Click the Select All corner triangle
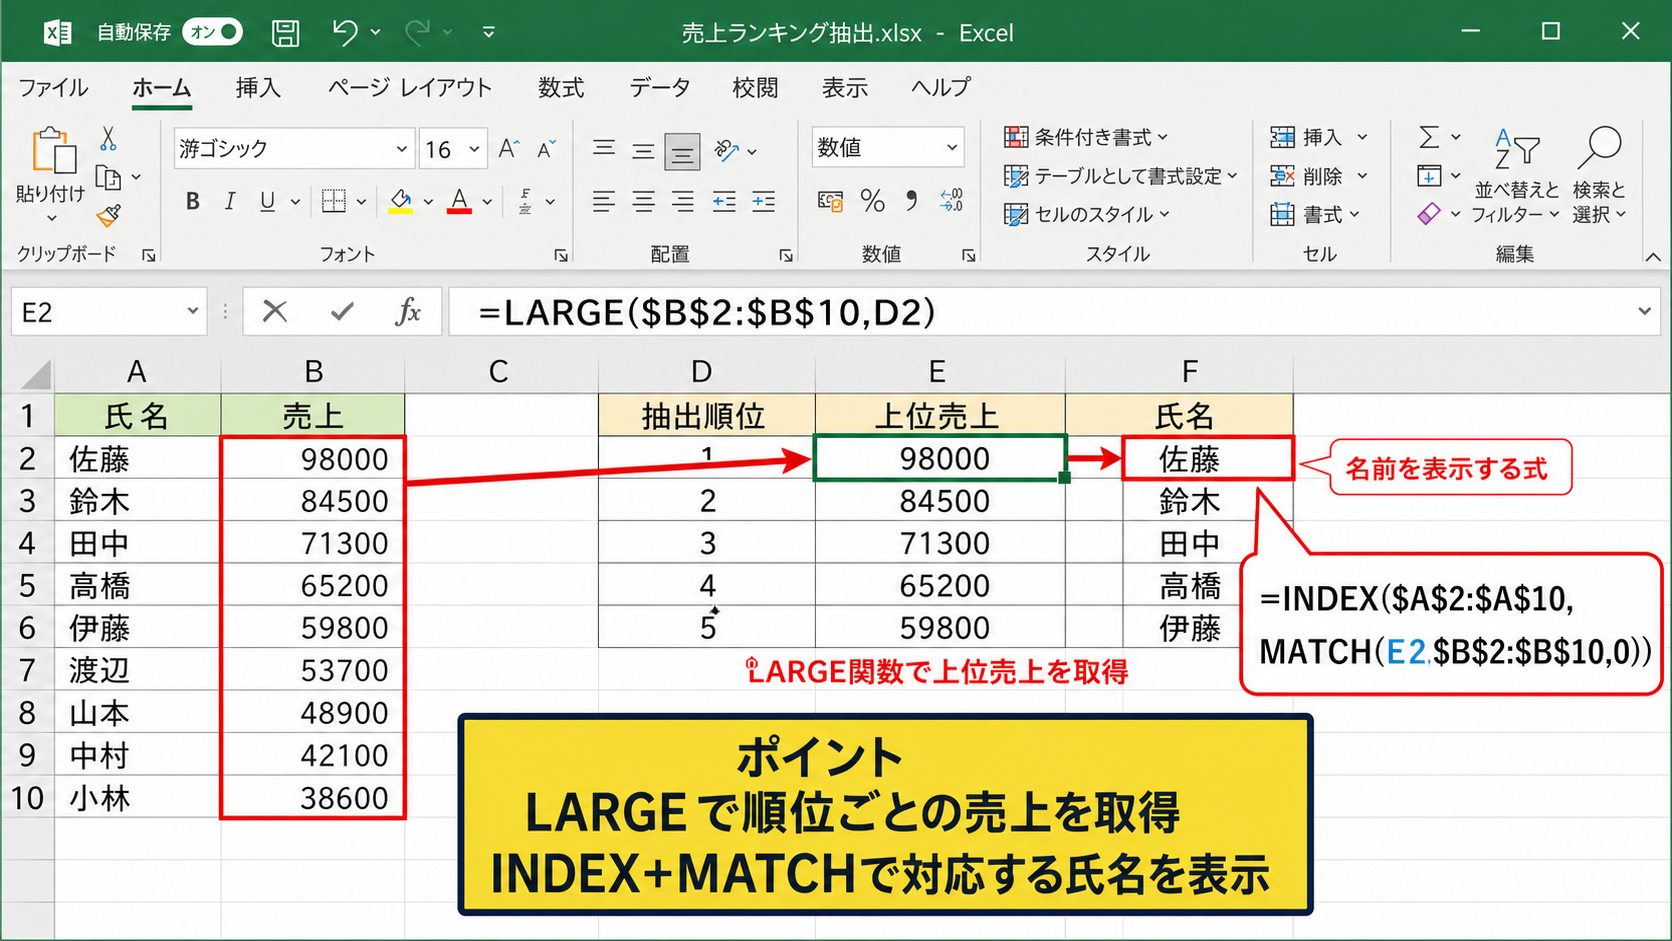Screen dimensions: 1672x941 35,374
